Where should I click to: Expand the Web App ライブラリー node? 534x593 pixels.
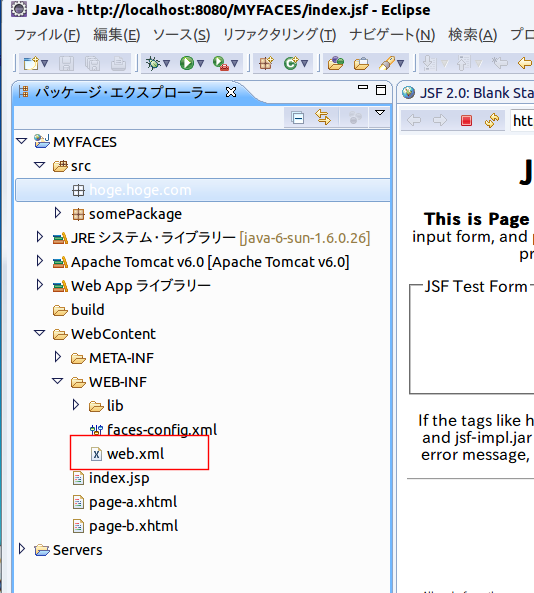point(39,285)
